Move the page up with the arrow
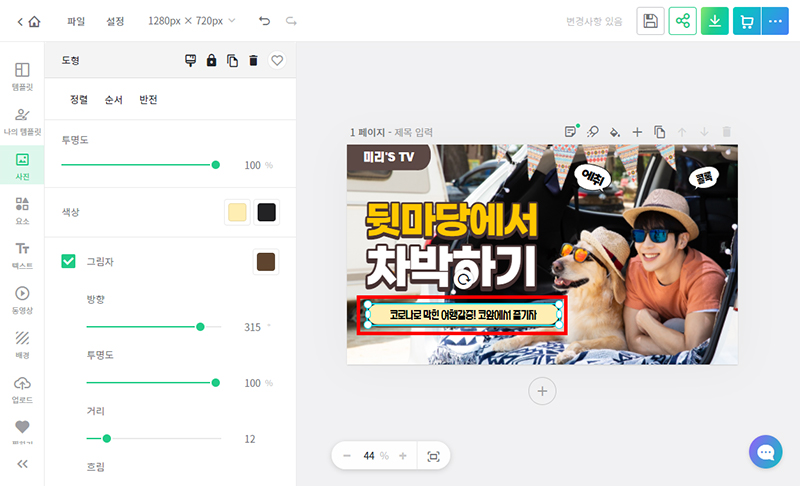The height and width of the screenshot is (486, 800). pos(682,132)
